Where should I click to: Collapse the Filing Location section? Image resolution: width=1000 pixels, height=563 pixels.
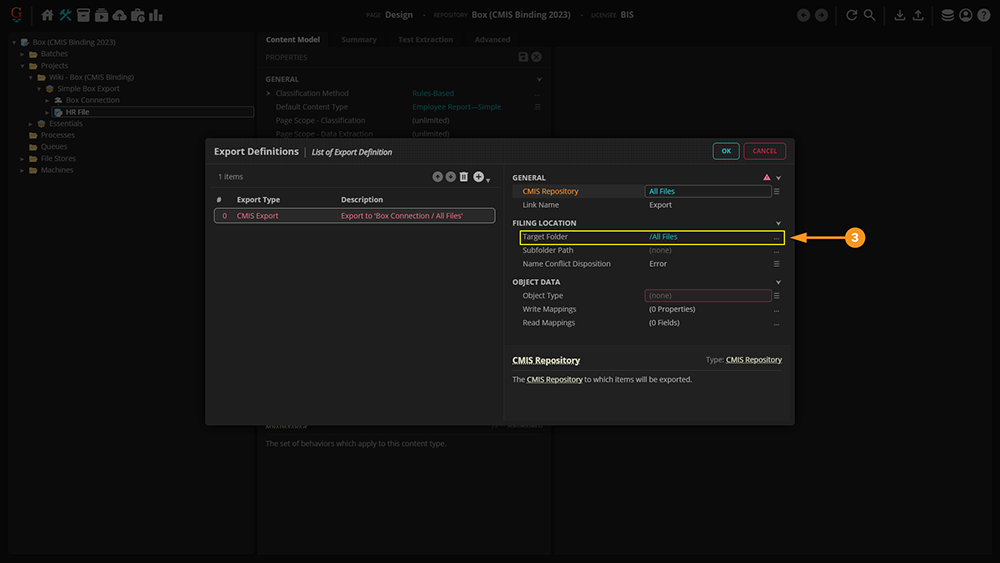point(778,223)
